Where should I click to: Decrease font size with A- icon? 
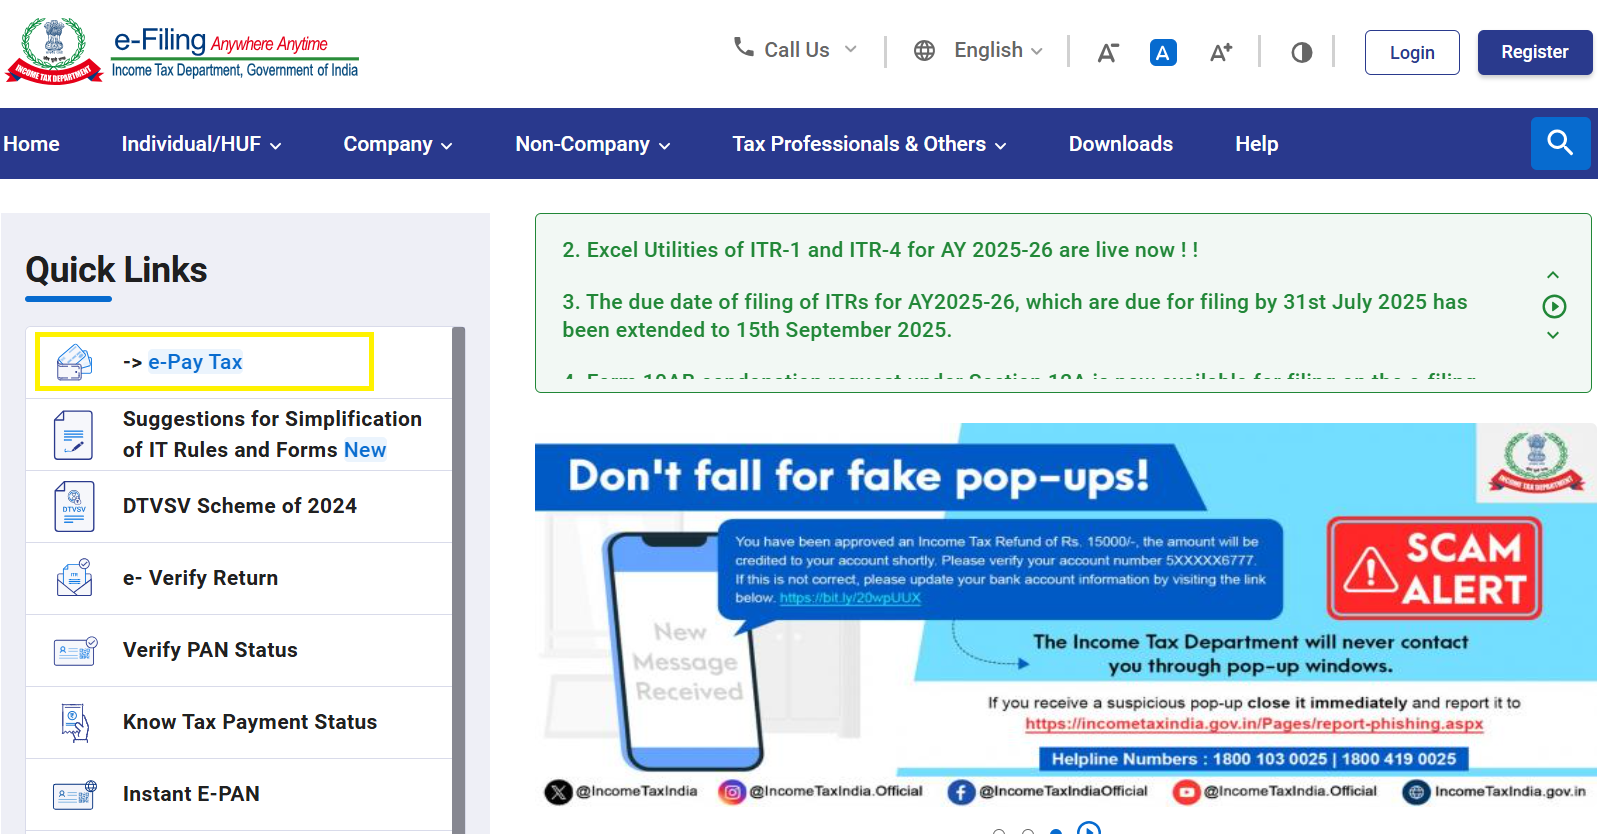click(1107, 52)
